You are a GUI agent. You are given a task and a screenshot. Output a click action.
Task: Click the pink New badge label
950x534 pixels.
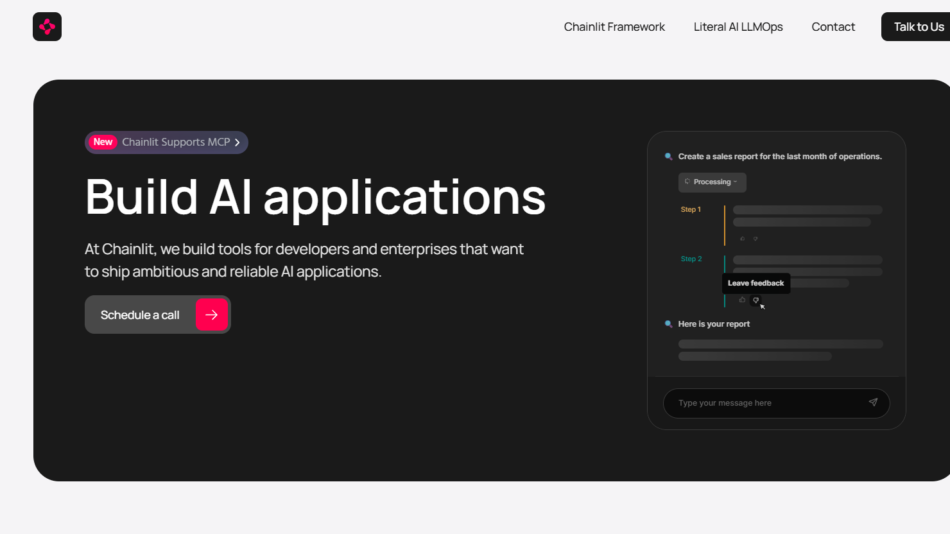coord(103,142)
